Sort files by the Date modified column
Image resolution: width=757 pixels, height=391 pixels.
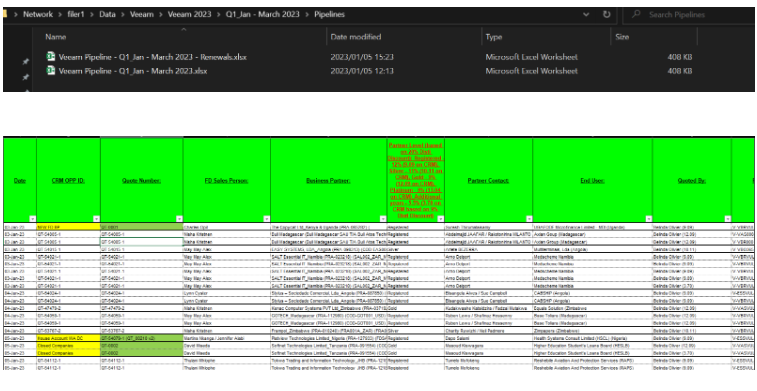356,37
